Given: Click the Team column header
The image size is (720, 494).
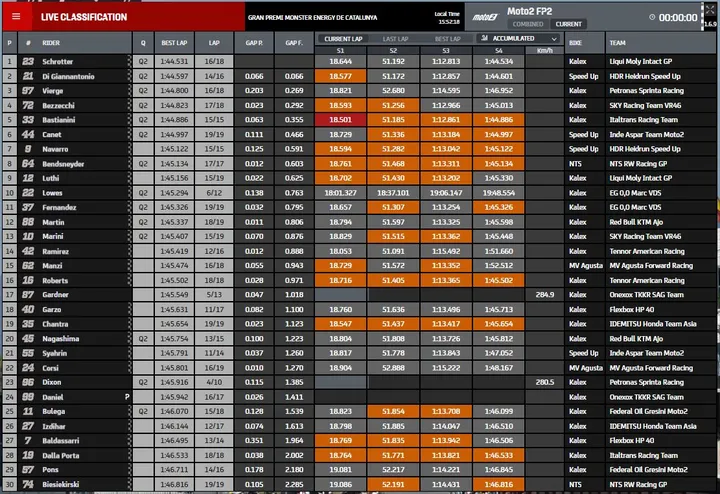Looking at the screenshot, I should [617, 43].
